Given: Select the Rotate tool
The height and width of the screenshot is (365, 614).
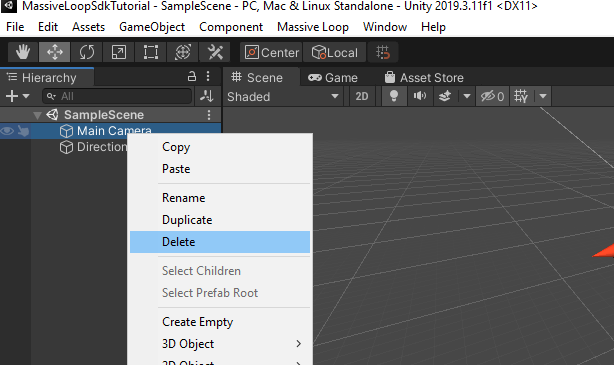Looking at the screenshot, I should (87, 52).
